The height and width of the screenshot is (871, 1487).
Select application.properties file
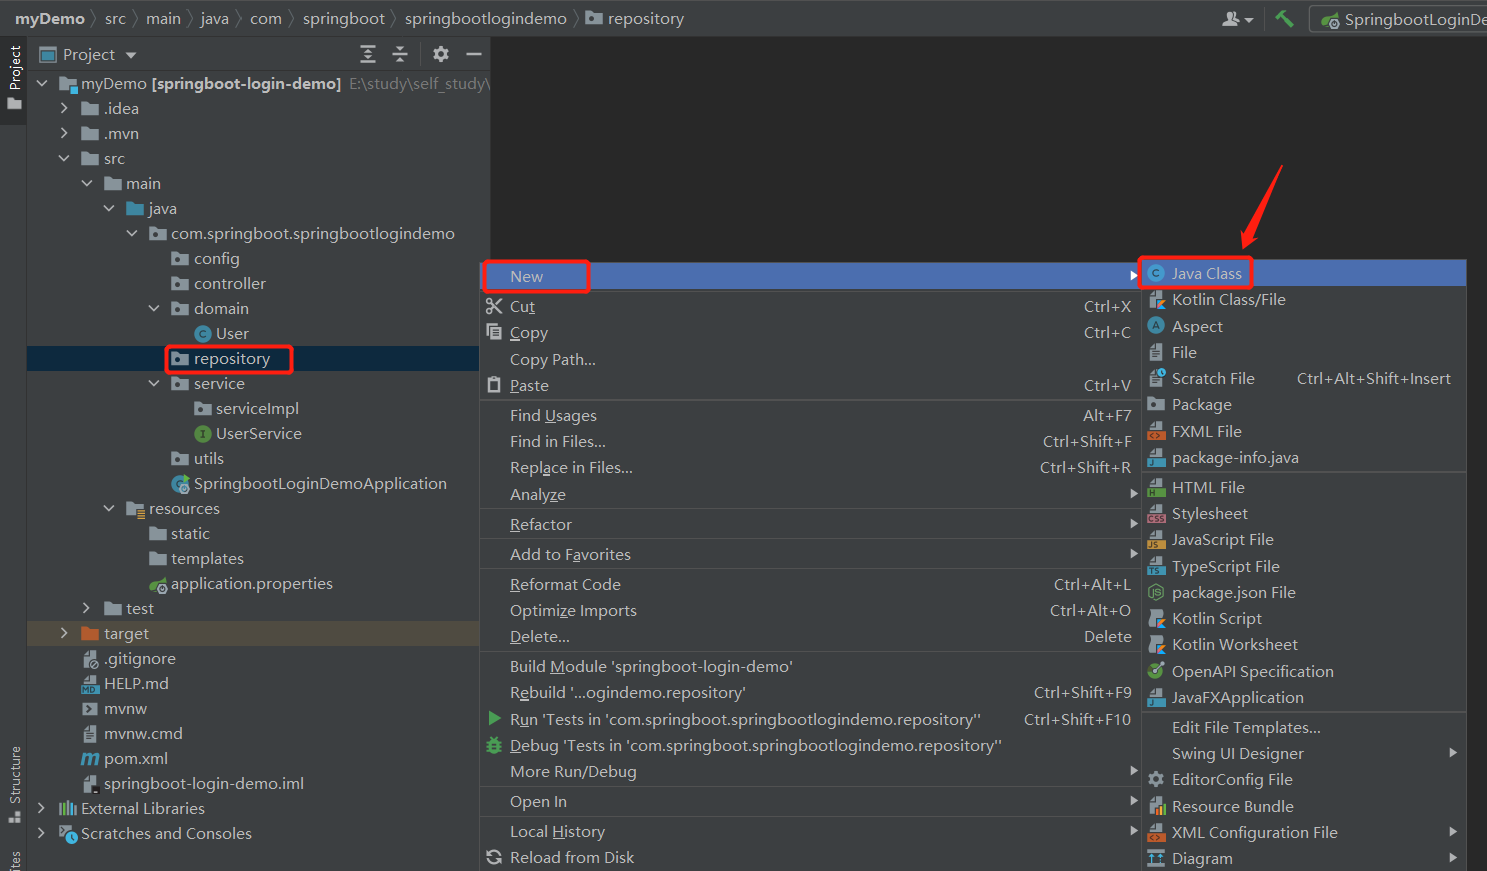[x=251, y=584]
